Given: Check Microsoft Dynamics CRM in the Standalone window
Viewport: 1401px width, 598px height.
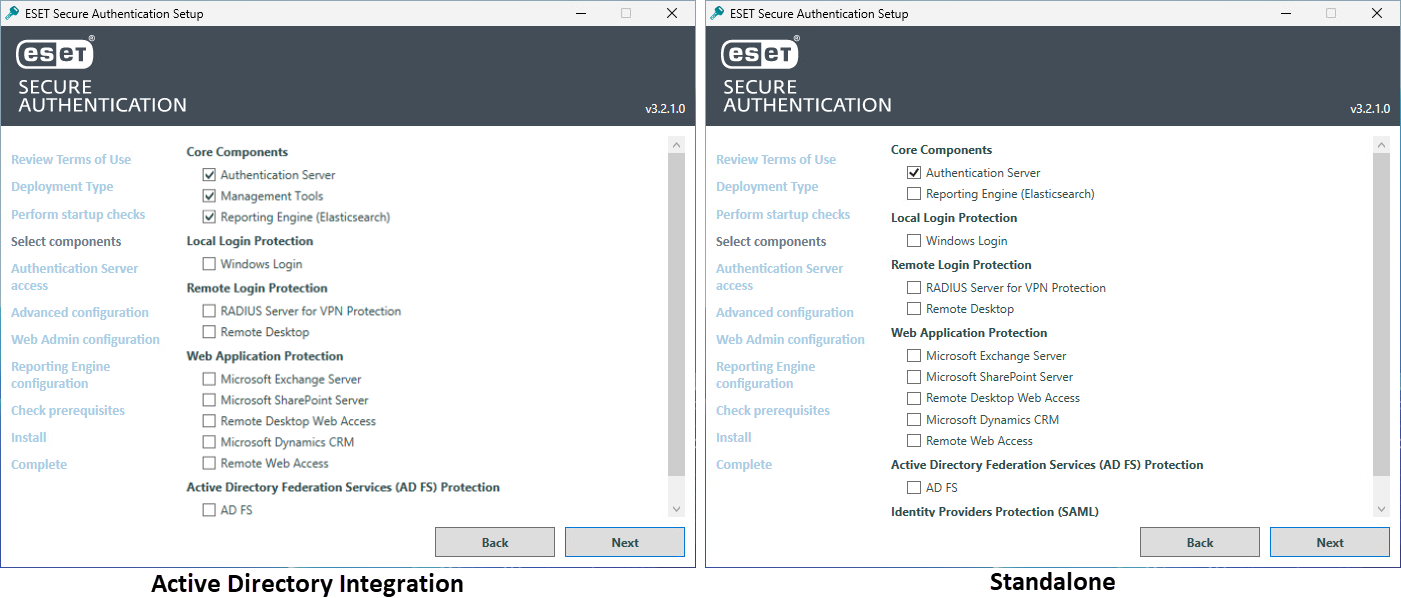Looking at the screenshot, I should 914,420.
